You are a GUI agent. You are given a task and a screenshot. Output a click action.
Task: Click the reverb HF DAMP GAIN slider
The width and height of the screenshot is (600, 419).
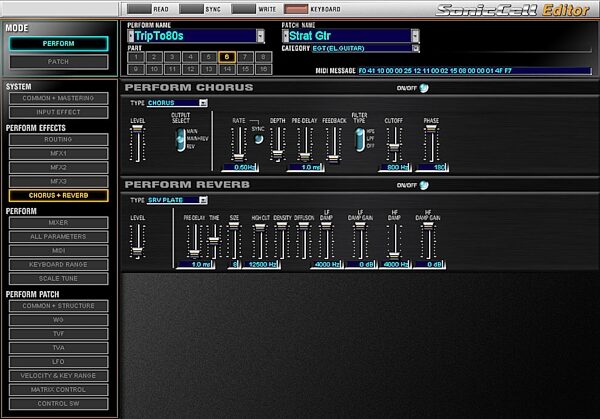pos(428,241)
